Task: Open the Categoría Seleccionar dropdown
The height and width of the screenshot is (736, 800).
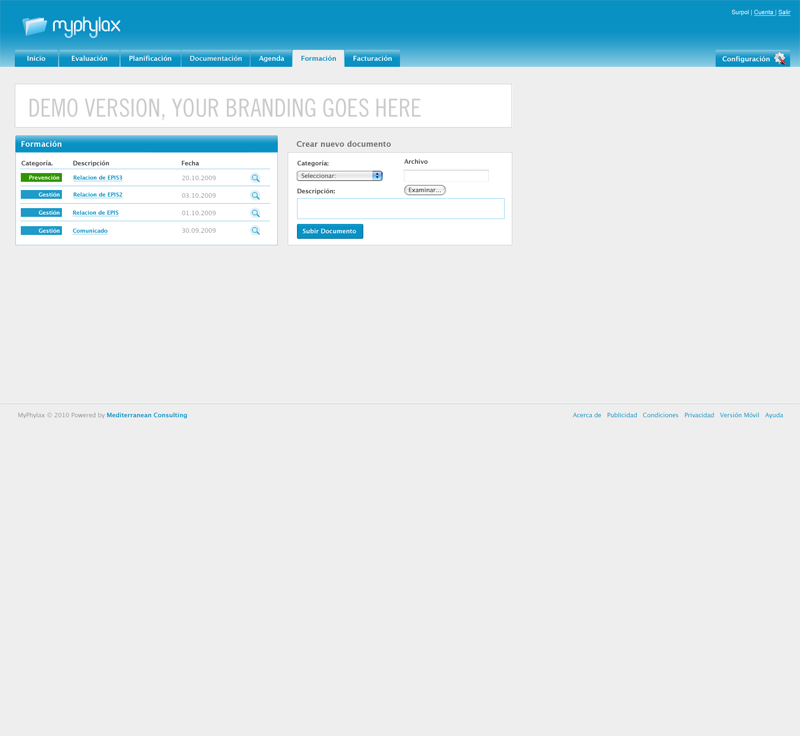Action: coord(340,176)
